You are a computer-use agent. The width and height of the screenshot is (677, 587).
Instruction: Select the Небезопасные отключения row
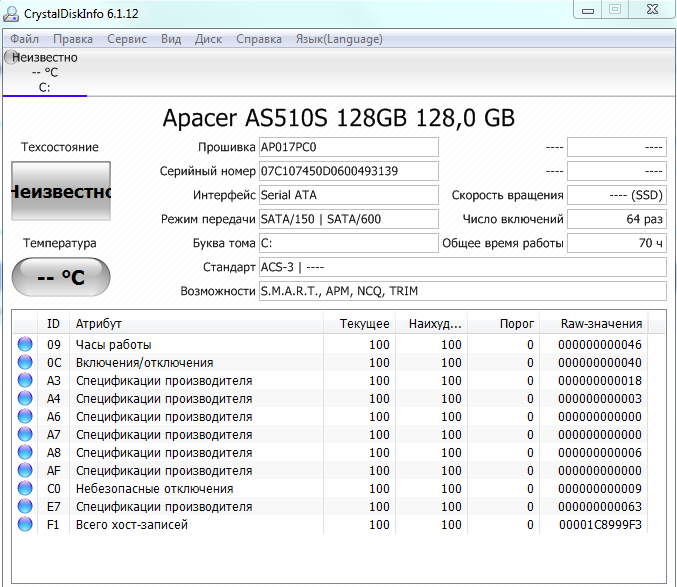(330, 488)
